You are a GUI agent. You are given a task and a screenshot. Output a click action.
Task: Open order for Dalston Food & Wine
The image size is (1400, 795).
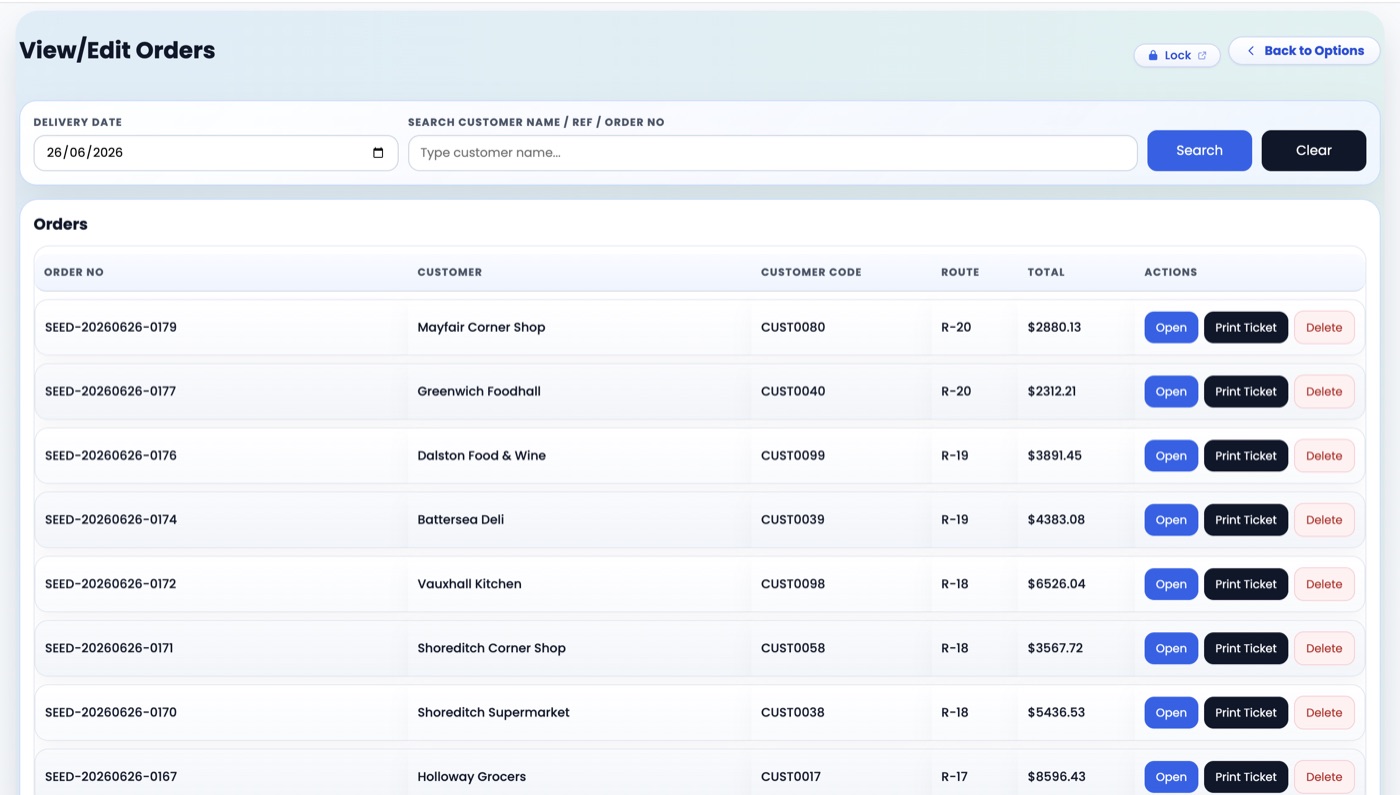[1171, 456]
